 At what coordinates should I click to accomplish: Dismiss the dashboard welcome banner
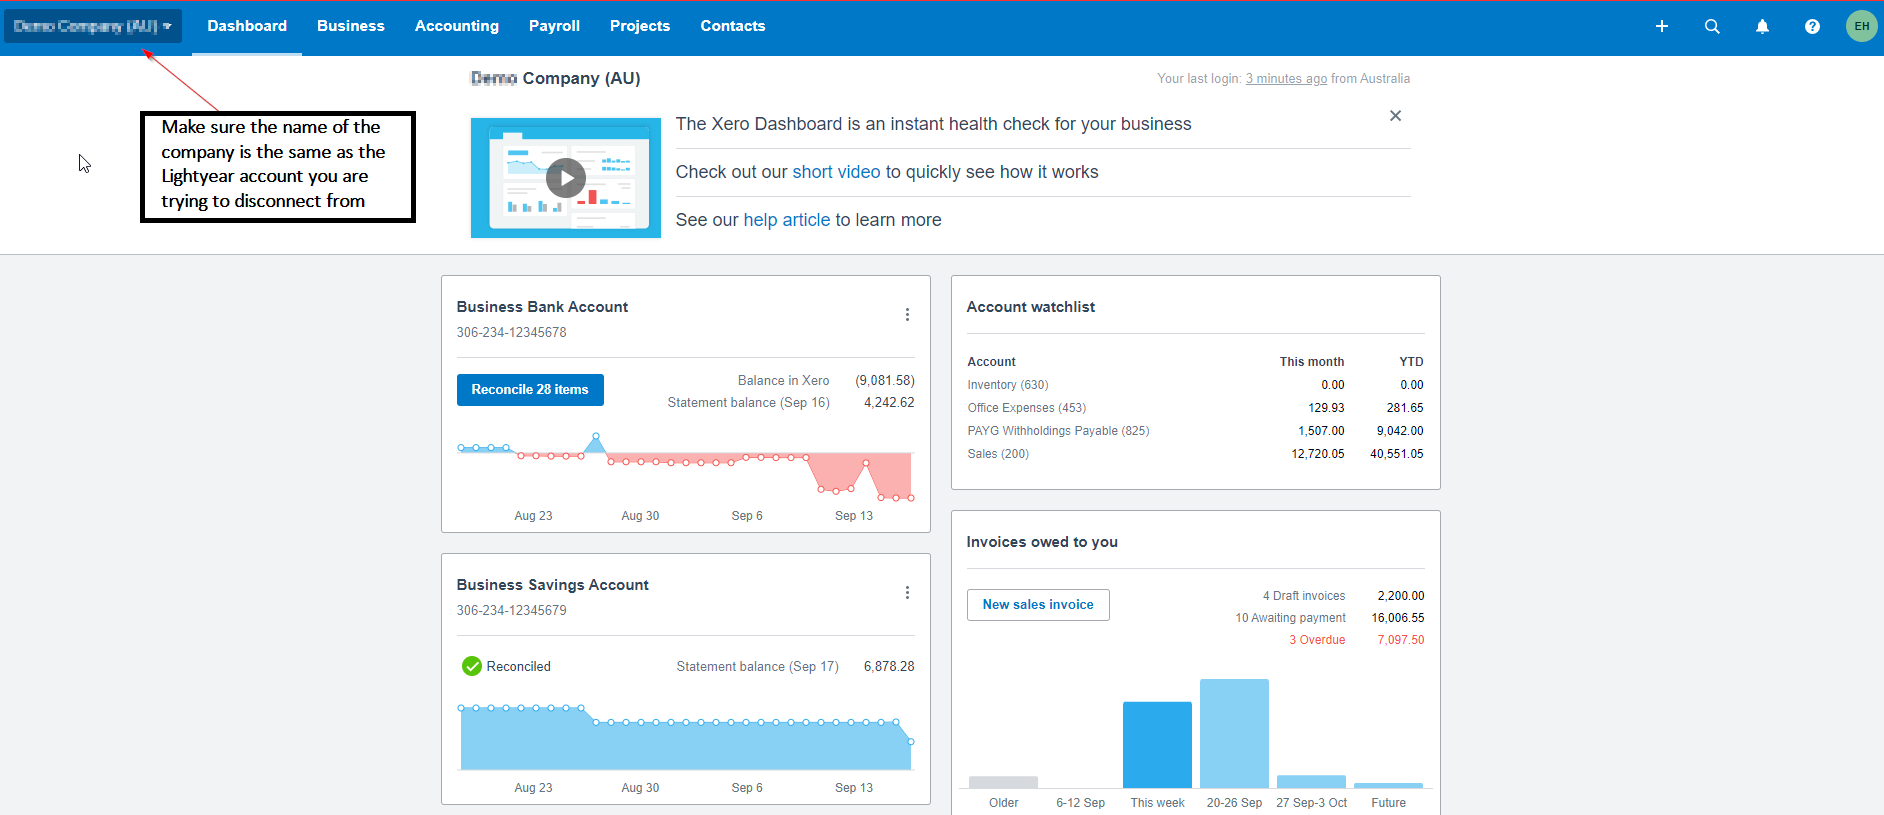[x=1395, y=116]
